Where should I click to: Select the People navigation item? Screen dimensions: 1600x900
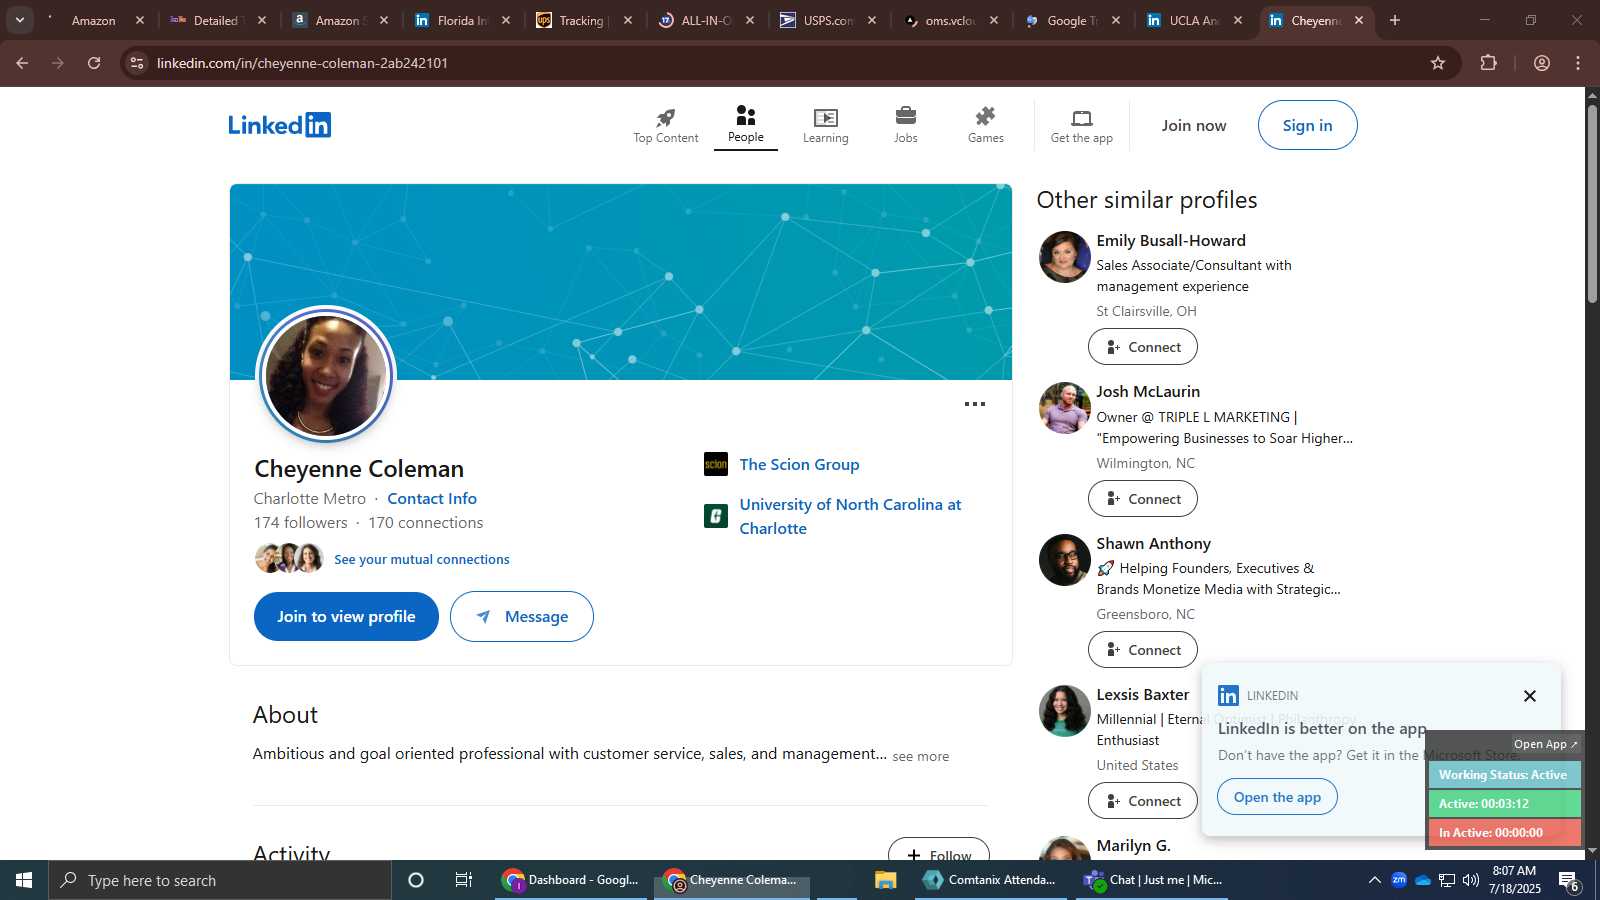coord(746,125)
